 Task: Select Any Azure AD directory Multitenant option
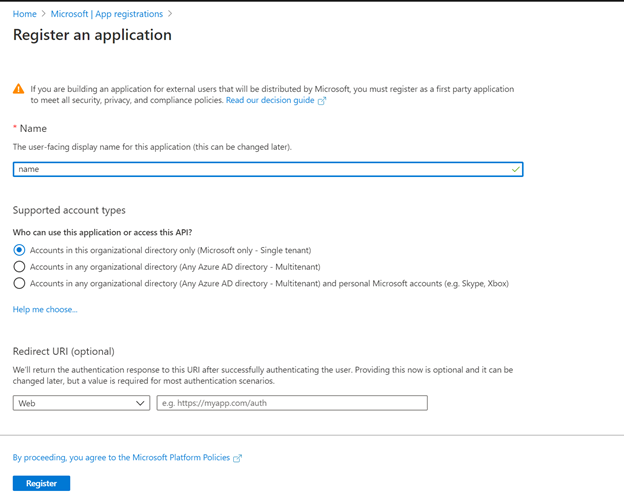tap(19, 266)
